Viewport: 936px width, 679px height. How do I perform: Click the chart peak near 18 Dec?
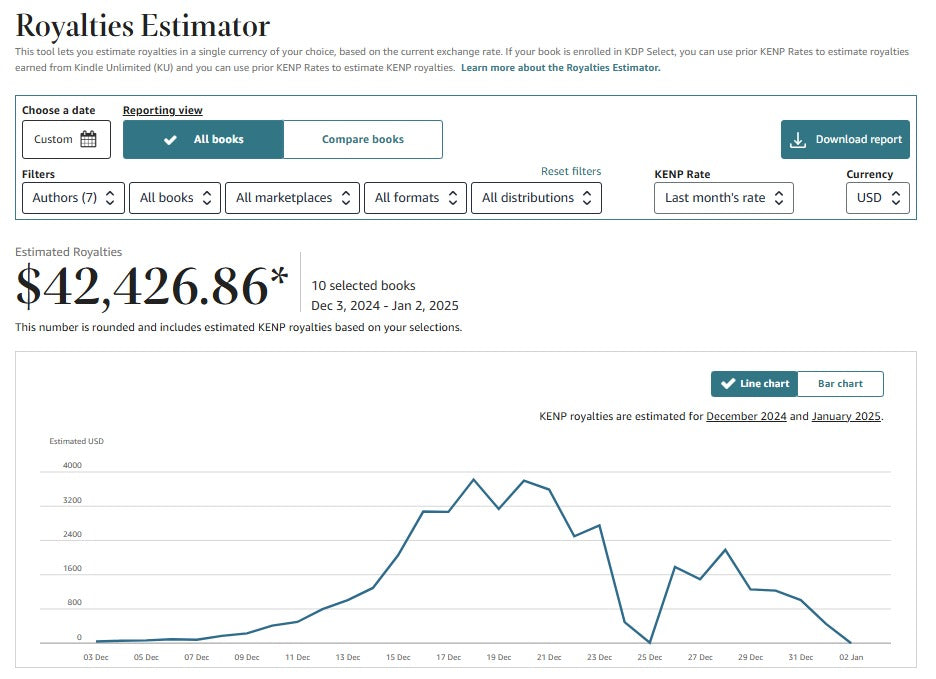click(474, 480)
